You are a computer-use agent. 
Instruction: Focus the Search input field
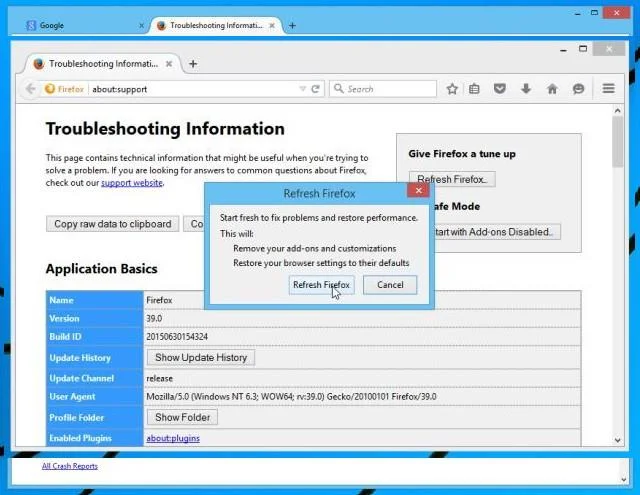[383, 89]
